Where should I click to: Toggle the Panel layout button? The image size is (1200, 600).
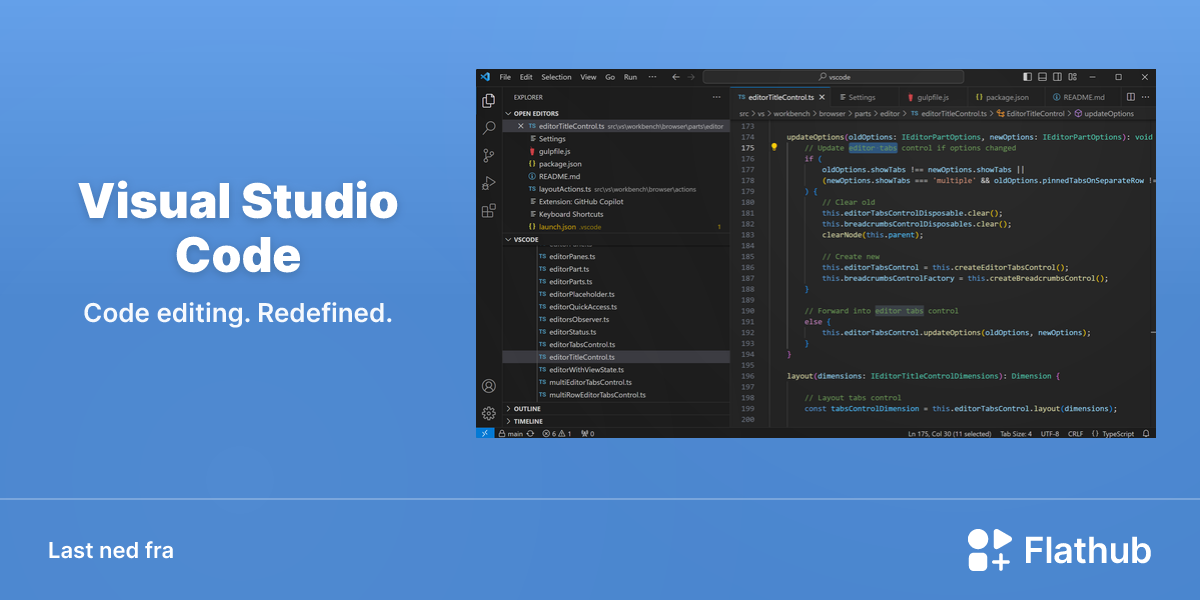[1042, 77]
